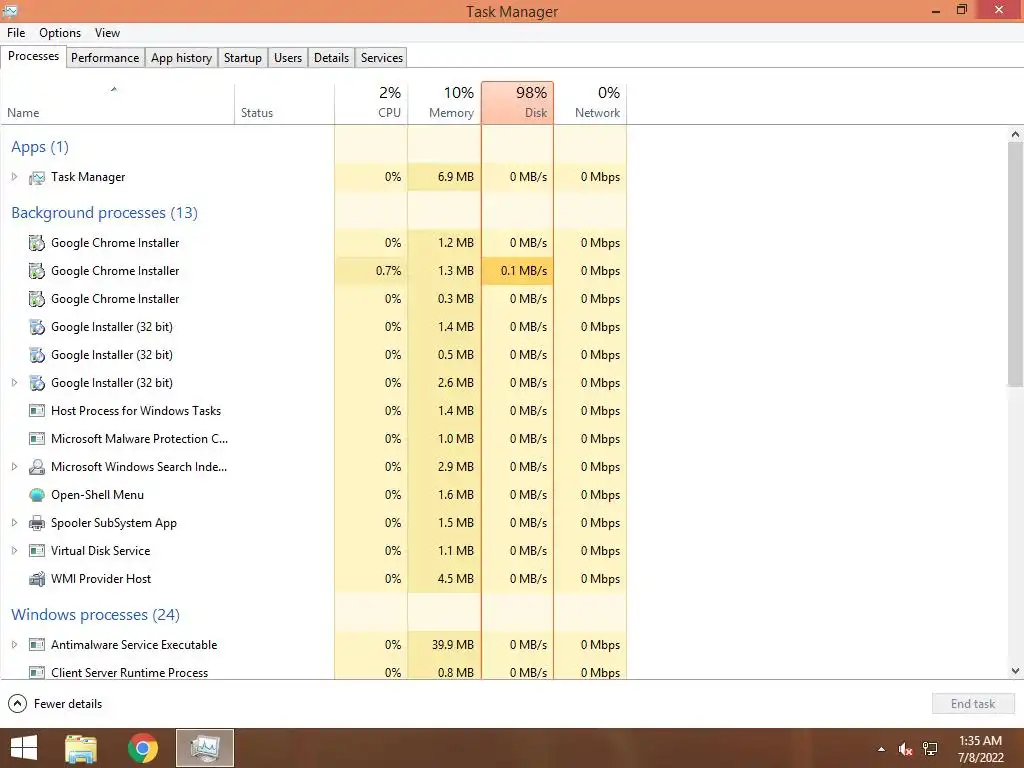This screenshot has width=1024, height=768.
Task: Collapse view using the Fewer details arrow
Action: pos(18,704)
